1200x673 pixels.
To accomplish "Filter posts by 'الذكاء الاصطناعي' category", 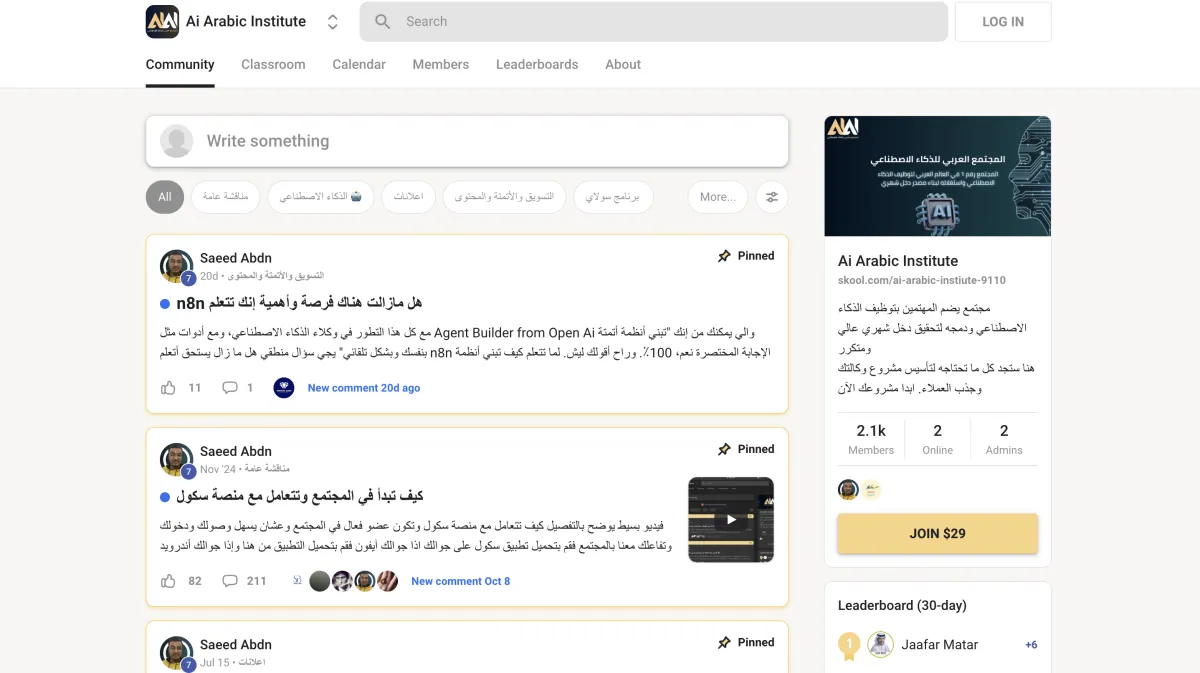I will point(321,197).
